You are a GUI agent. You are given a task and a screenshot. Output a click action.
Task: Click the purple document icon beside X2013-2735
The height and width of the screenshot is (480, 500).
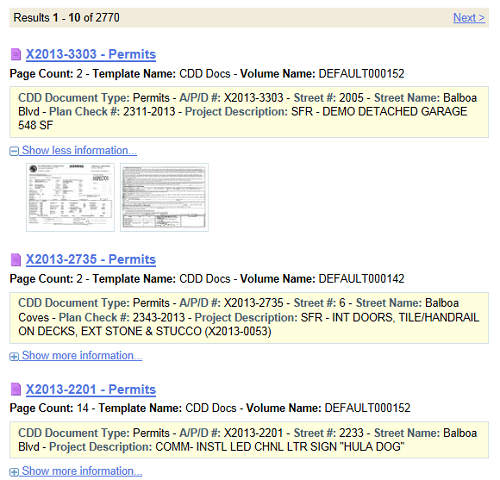[x=16, y=260]
